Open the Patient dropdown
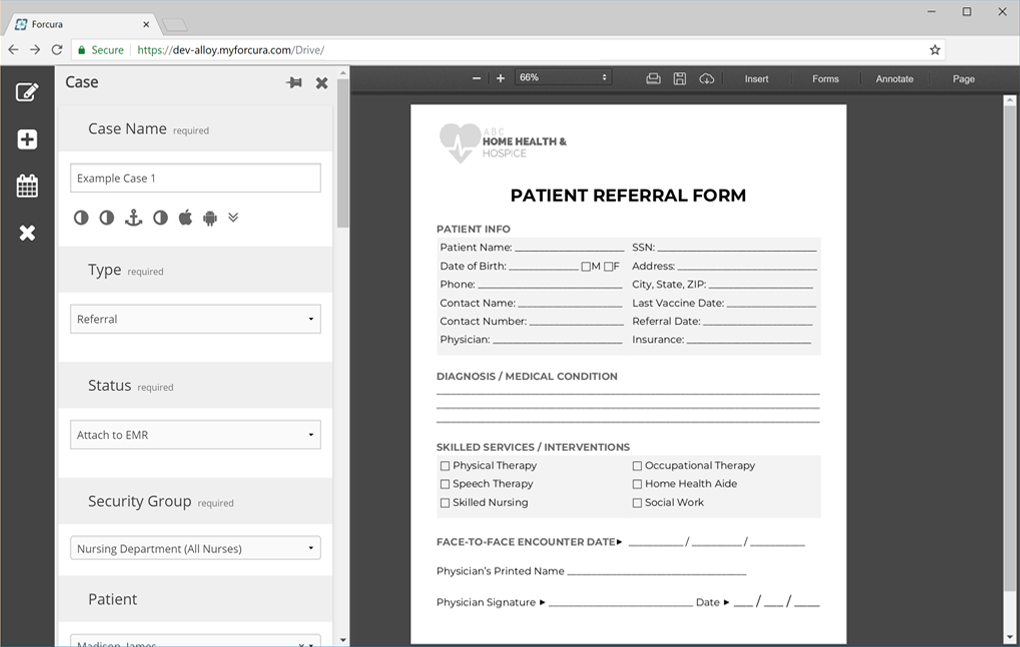This screenshot has height=647, width=1020. click(x=195, y=641)
